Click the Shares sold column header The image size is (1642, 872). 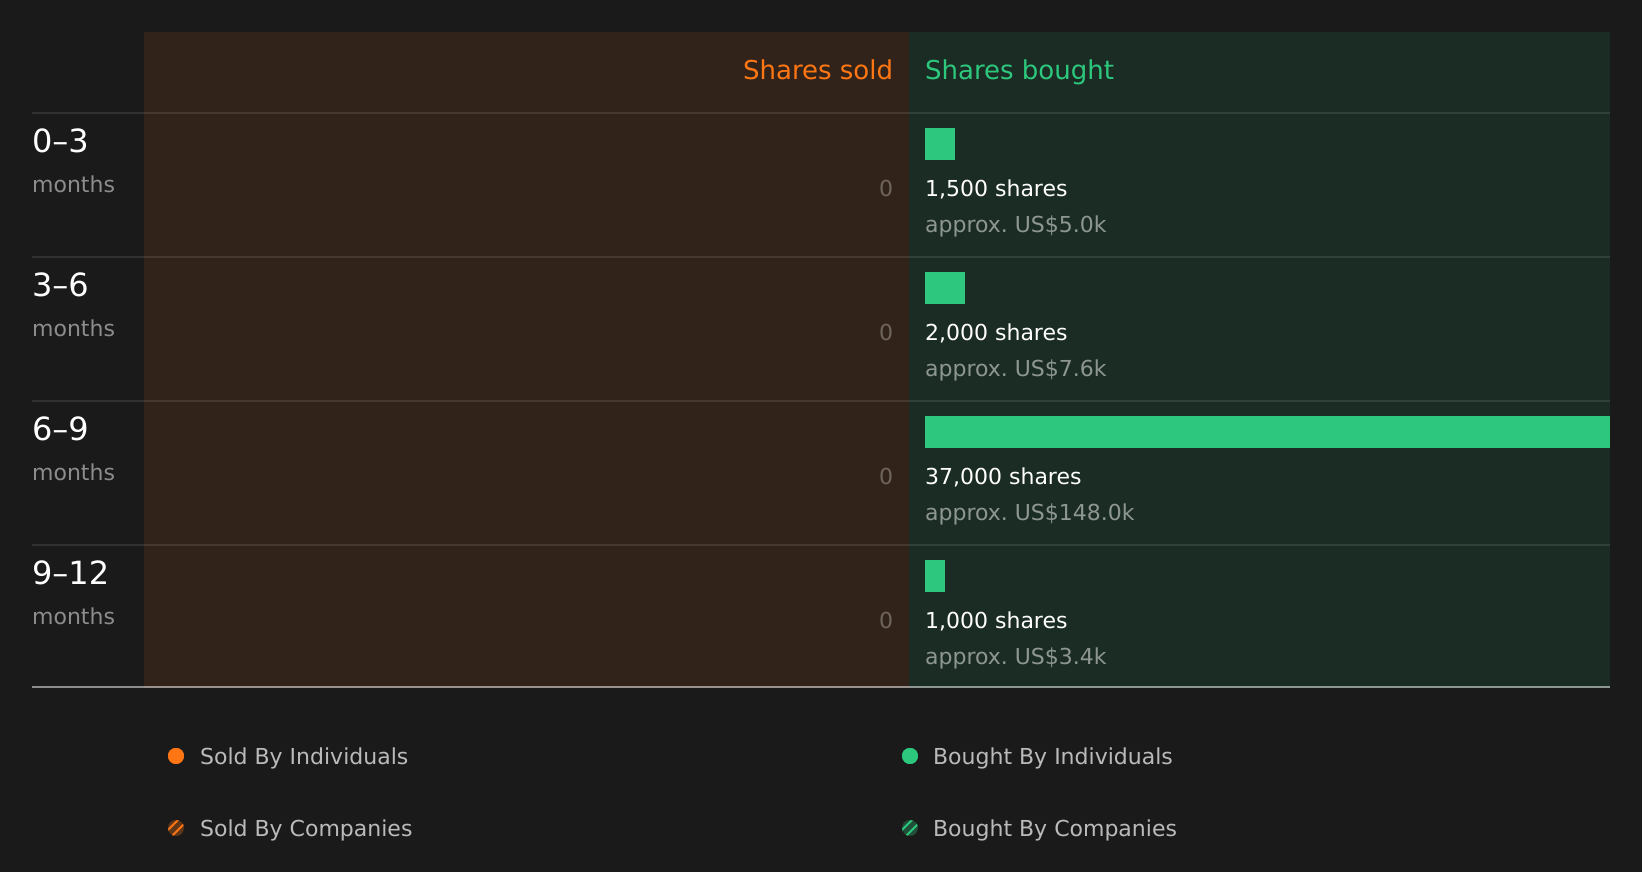pos(817,70)
